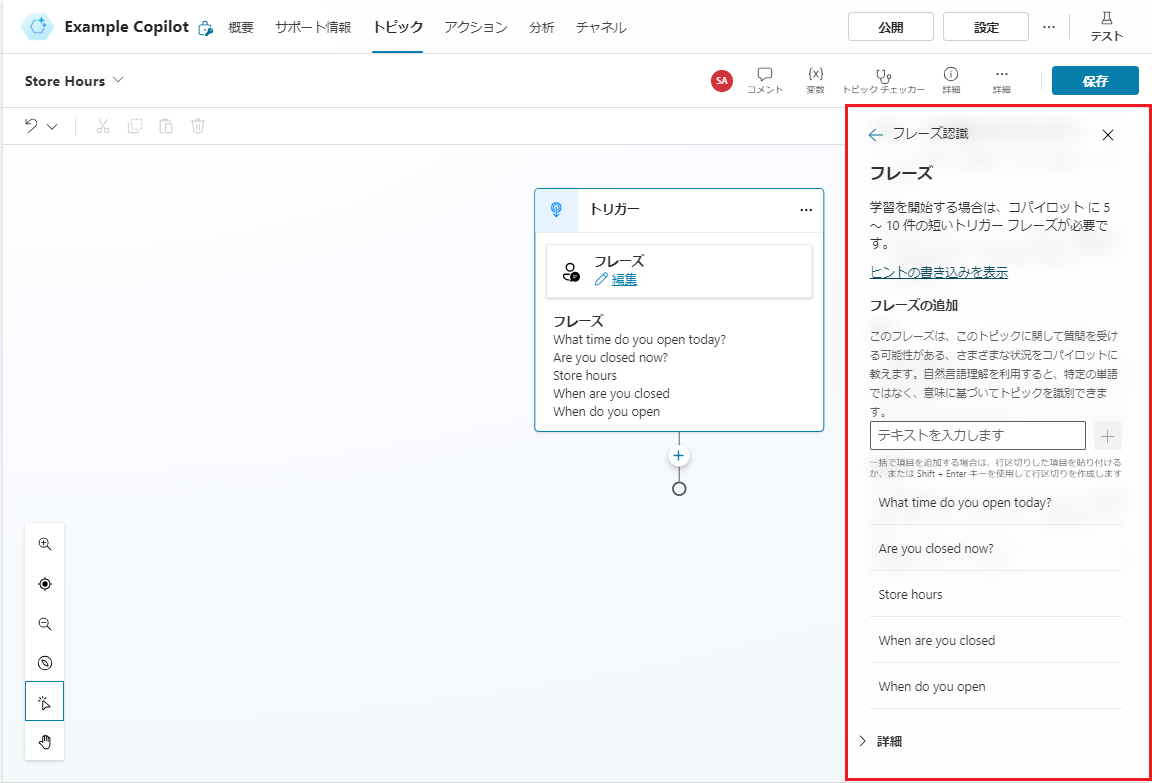Open the テスト test flask icon
Screen dimensions: 1152x783
1106,26
